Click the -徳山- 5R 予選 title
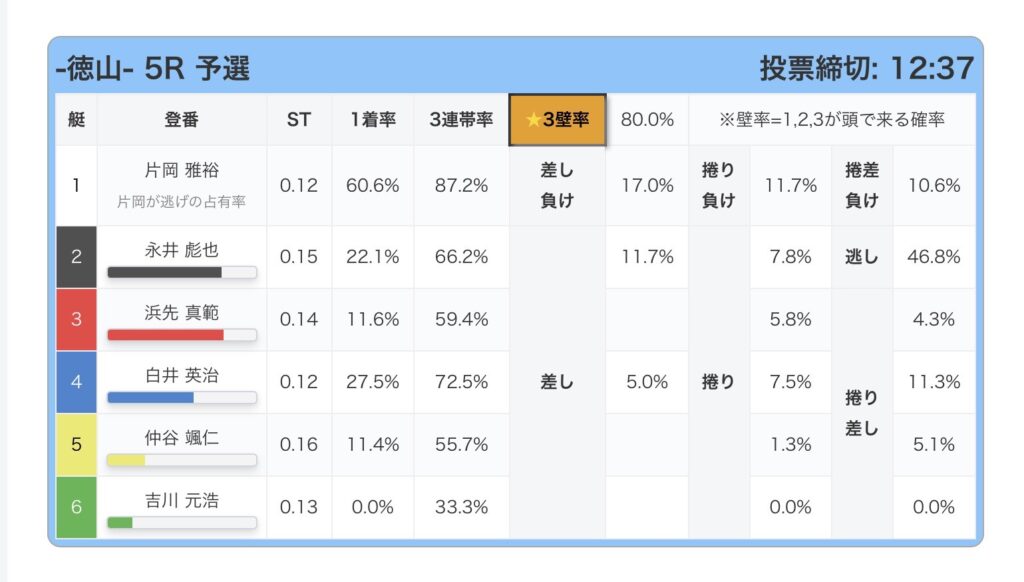The width and height of the screenshot is (1024, 582). [x=153, y=68]
